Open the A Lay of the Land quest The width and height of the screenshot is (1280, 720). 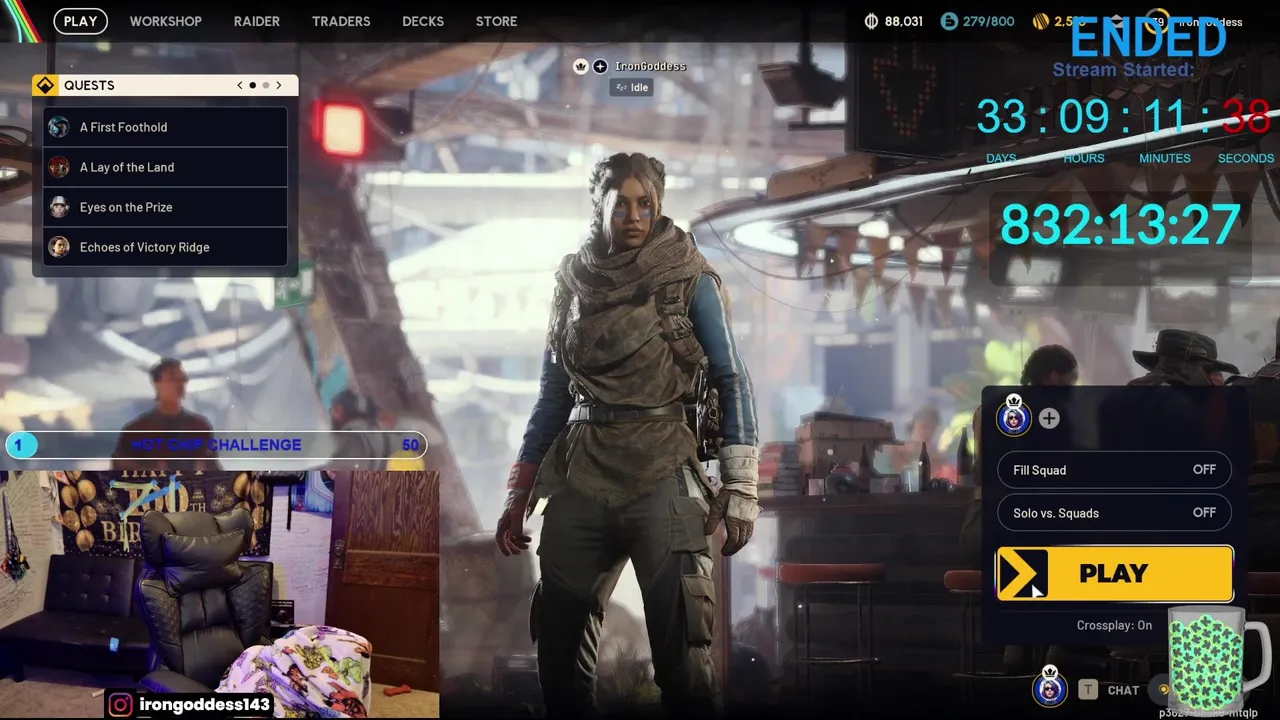(166, 167)
